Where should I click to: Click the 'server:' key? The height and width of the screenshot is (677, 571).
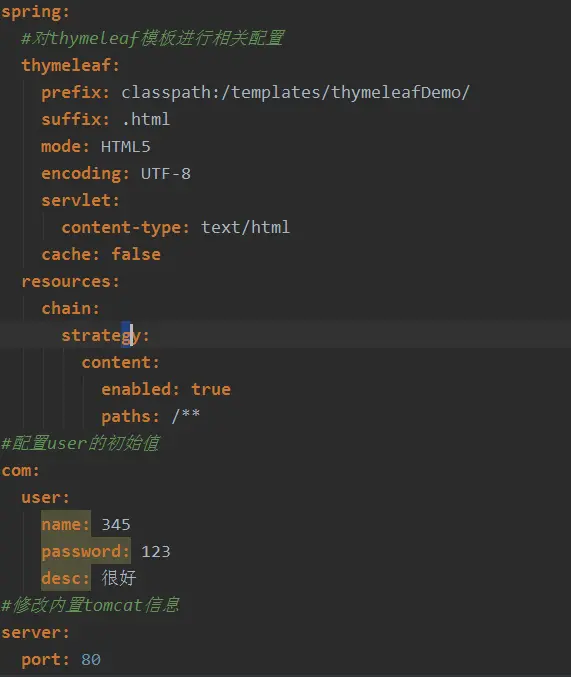(35, 633)
